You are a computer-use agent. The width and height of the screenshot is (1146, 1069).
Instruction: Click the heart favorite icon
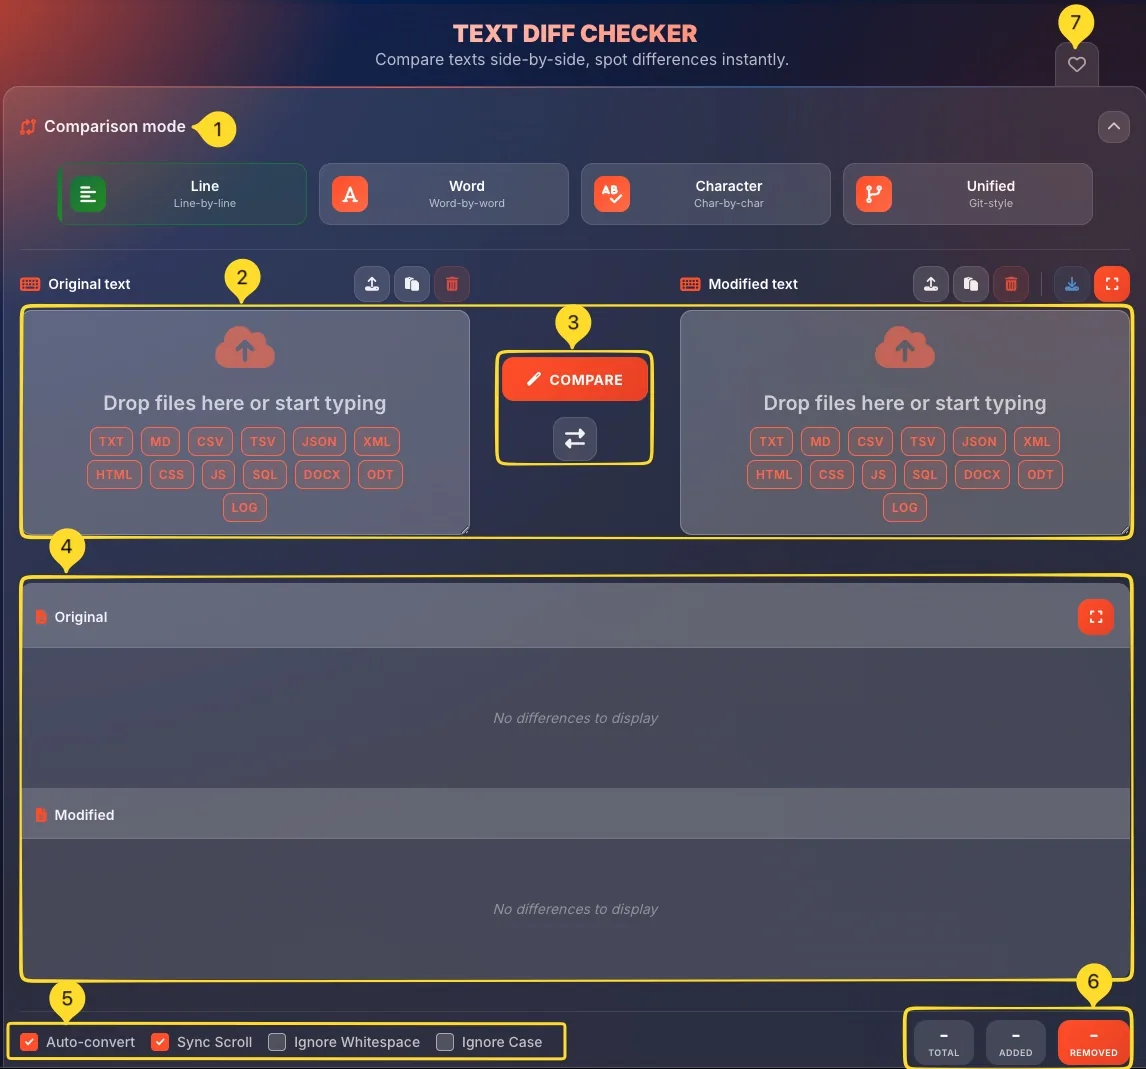click(x=1076, y=64)
